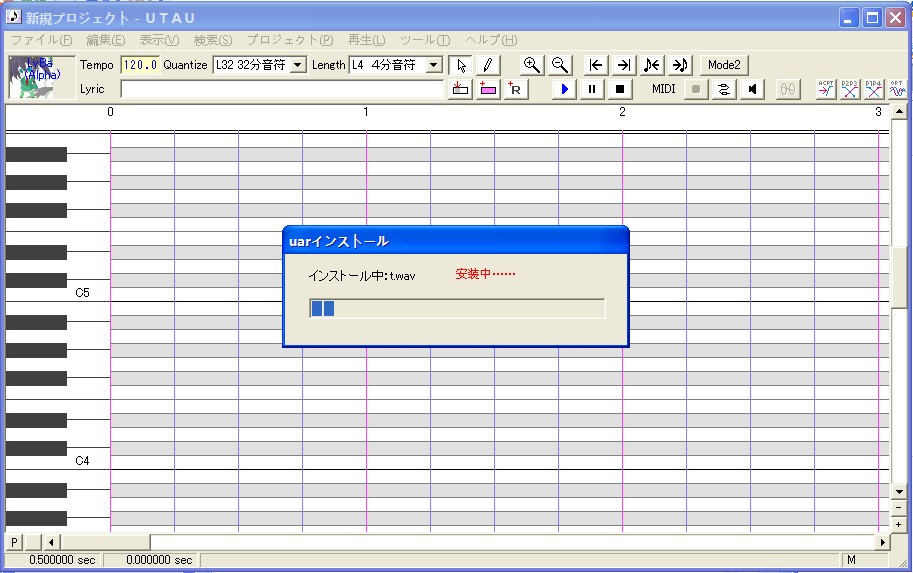Click the P2P3 crossfade icon
Screen dimensions: 913x573
(x=850, y=89)
